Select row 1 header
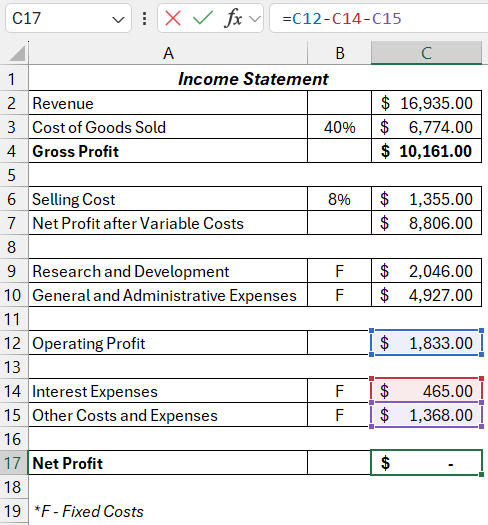The height and width of the screenshot is (525, 488). click(14, 79)
